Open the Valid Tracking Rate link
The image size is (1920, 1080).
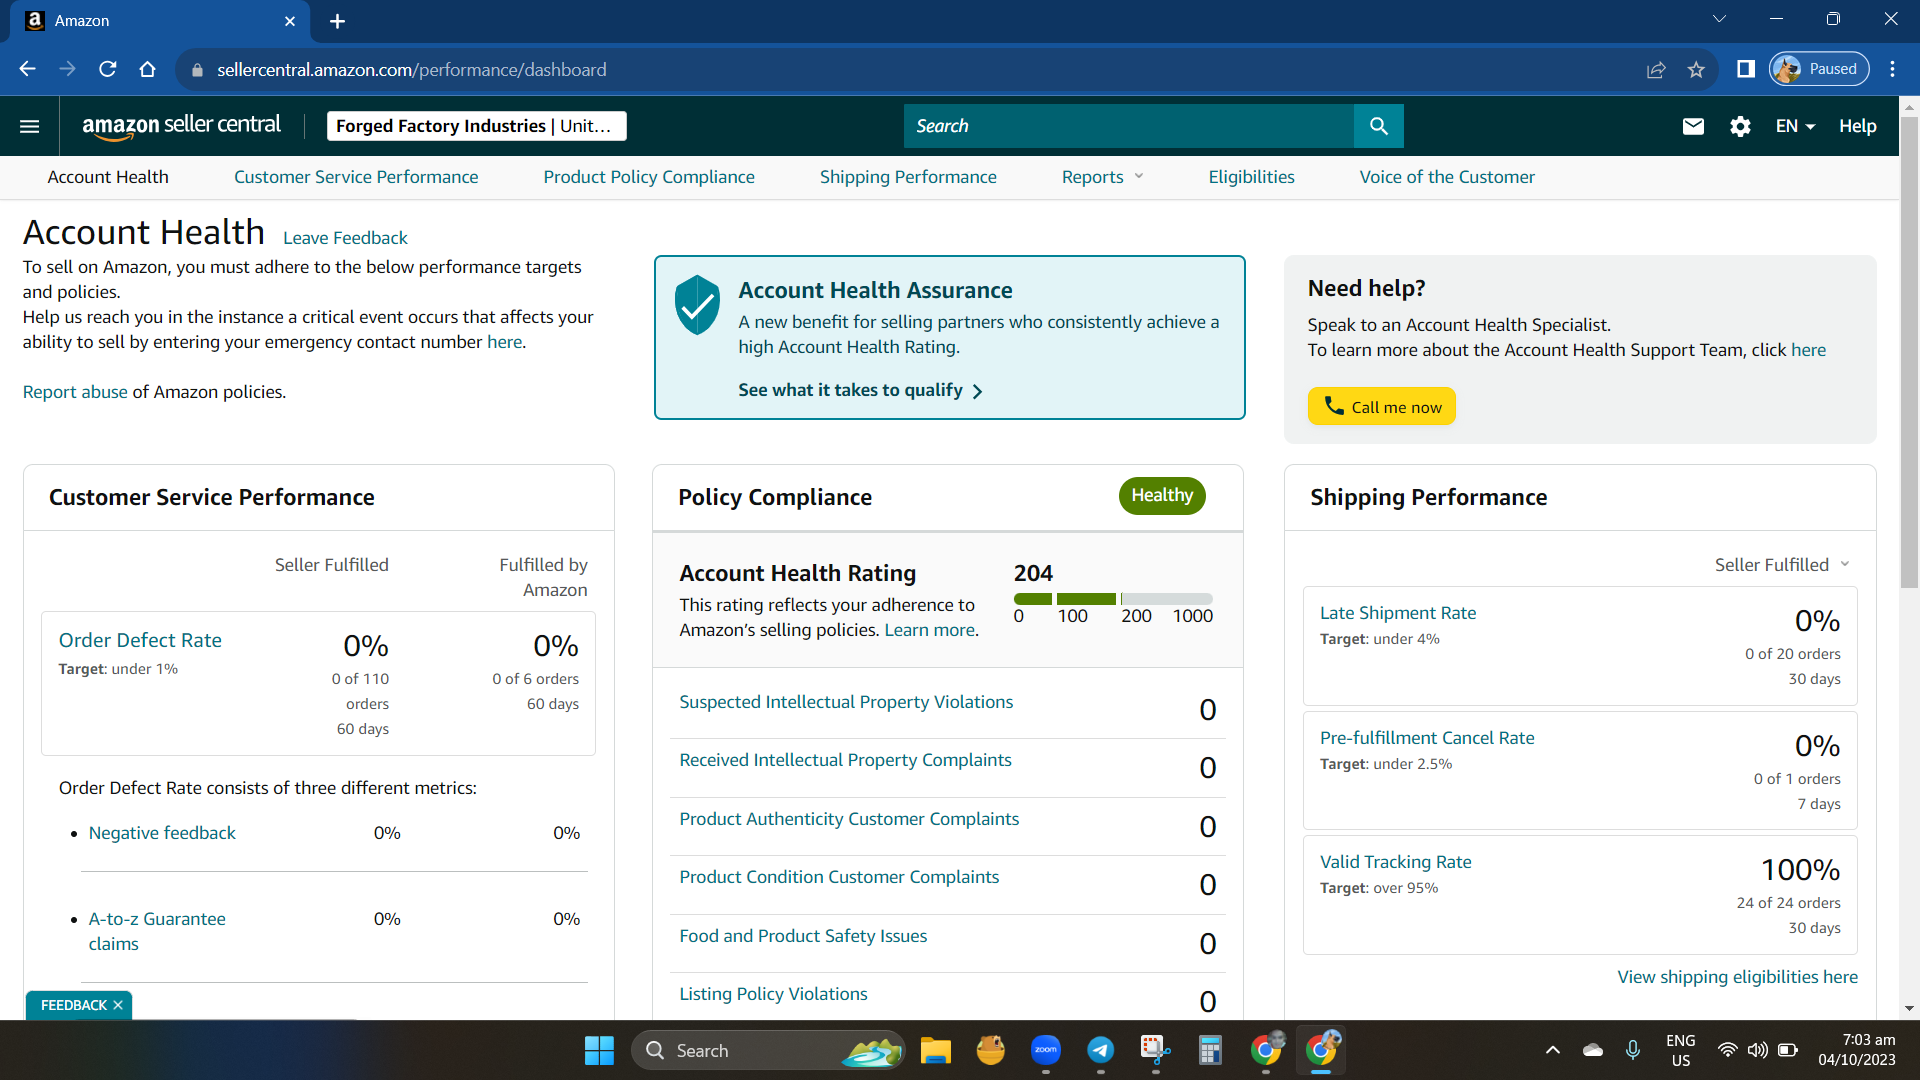[1395, 862]
